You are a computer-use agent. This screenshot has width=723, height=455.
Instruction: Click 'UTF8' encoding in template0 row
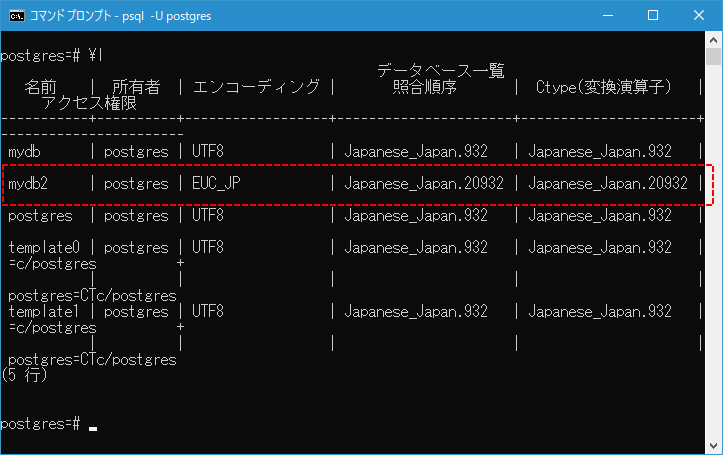(208, 248)
